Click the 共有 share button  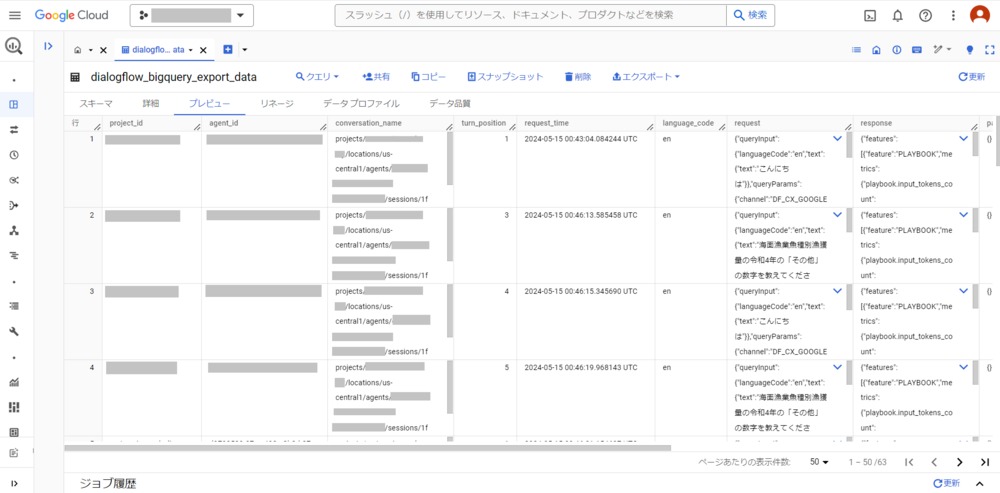click(x=376, y=76)
